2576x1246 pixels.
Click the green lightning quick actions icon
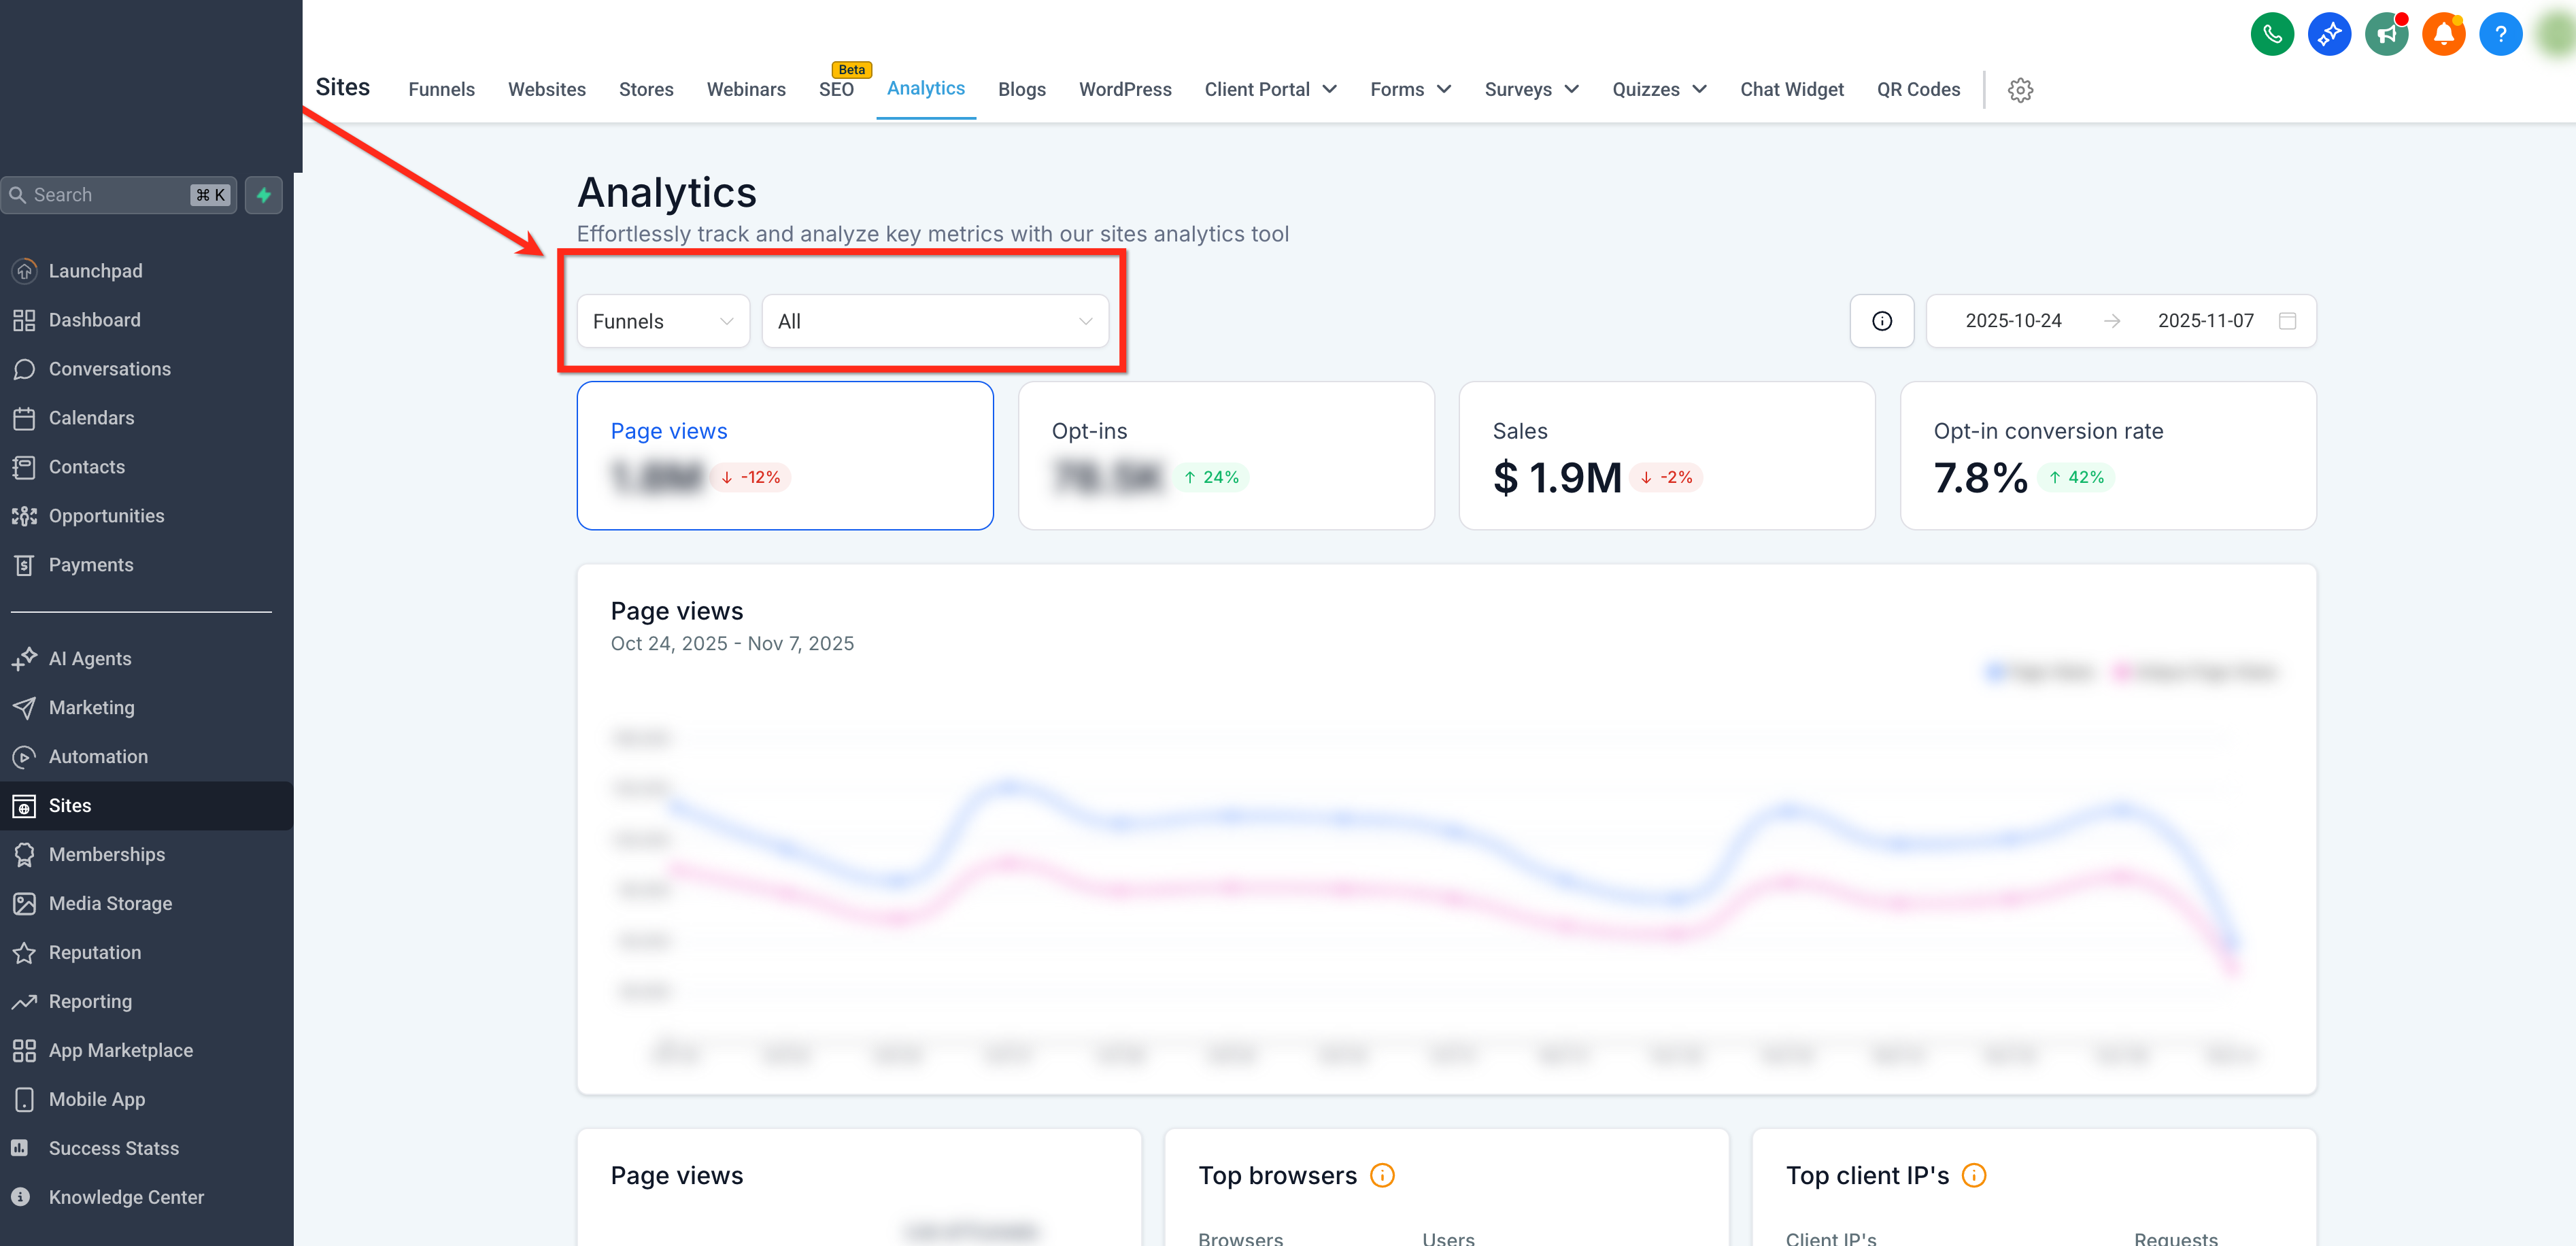coord(264,195)
